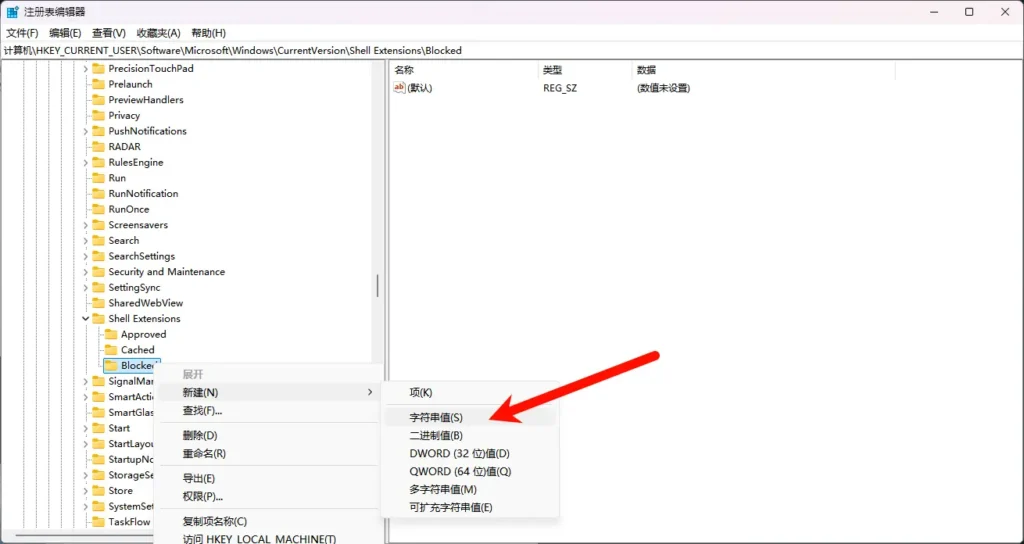Click the Prelaunch folder icon
The width and height of the screenshot is (1024, 544).
pyautogui.click(x=98, y=84)
